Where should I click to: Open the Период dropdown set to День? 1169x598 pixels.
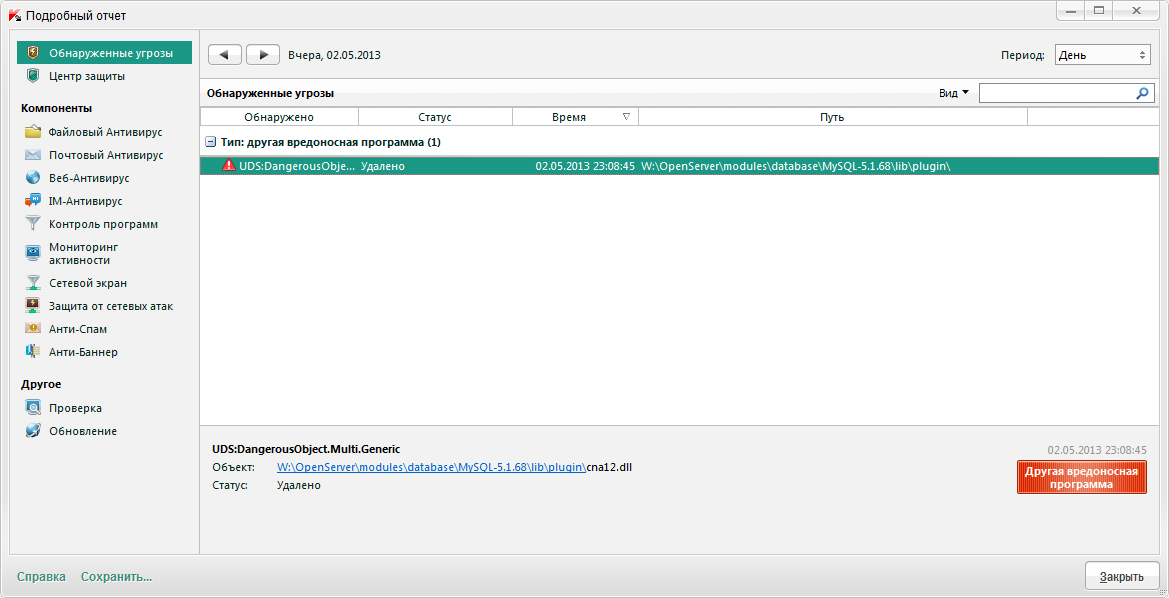click(1102, 55)
